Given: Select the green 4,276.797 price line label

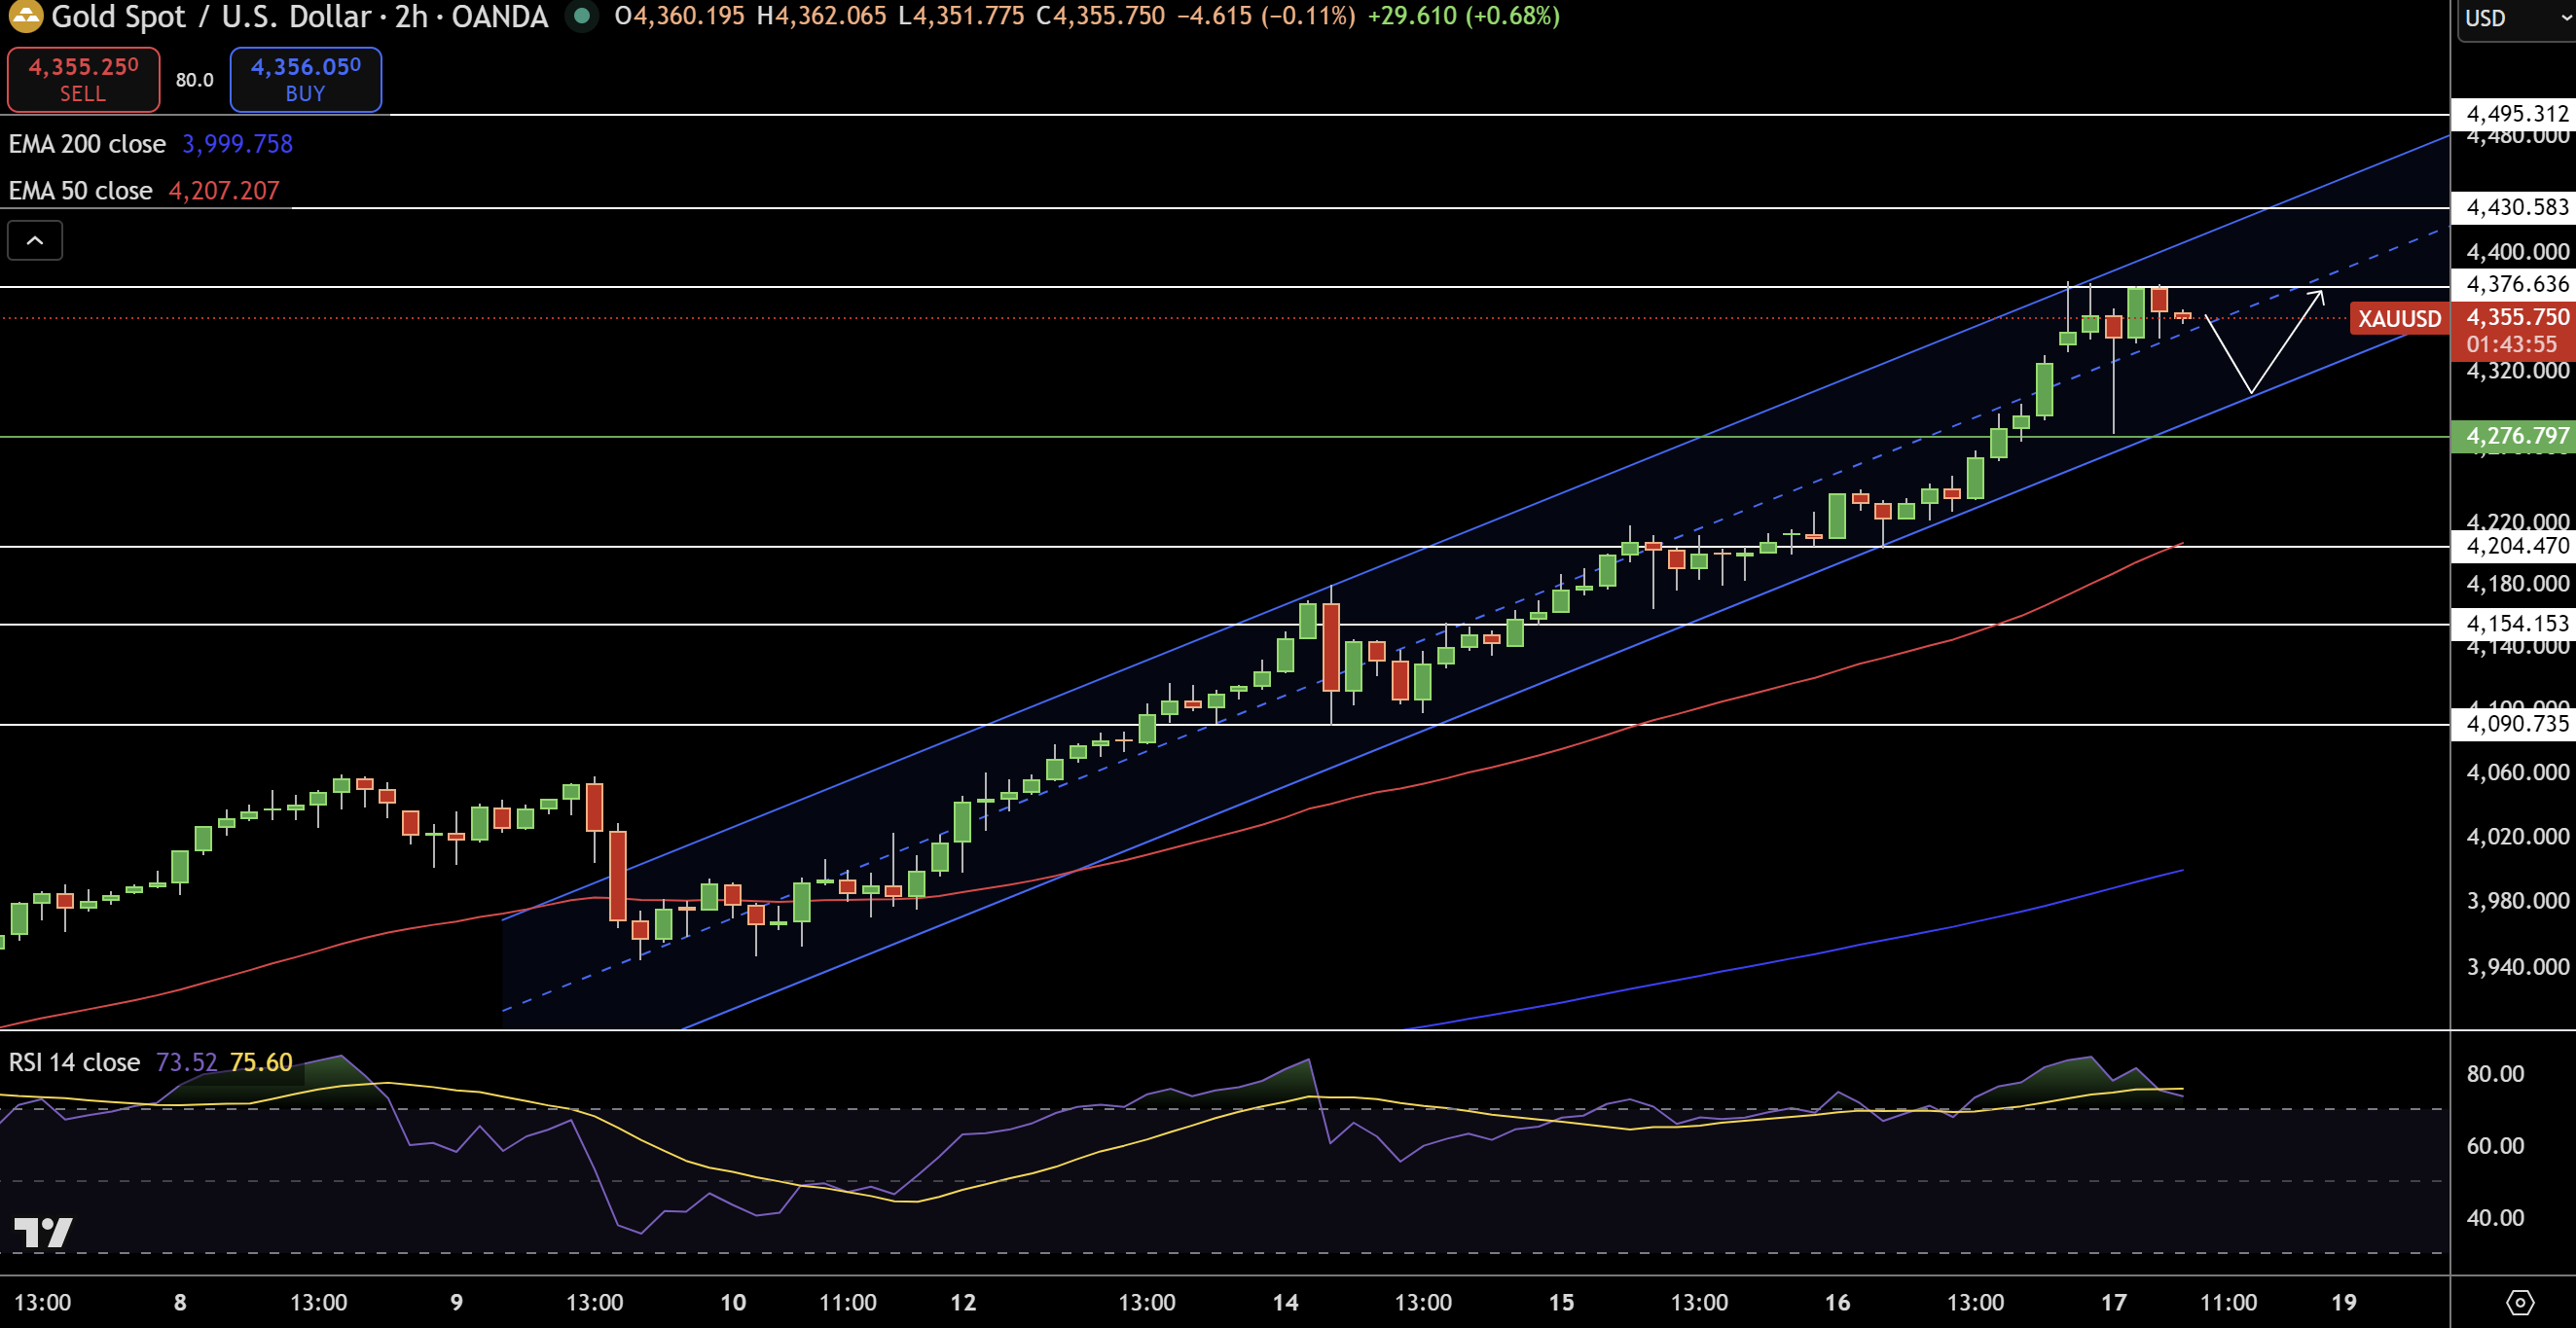Looking at the screenshot, I should click(x=2515, y=436).
